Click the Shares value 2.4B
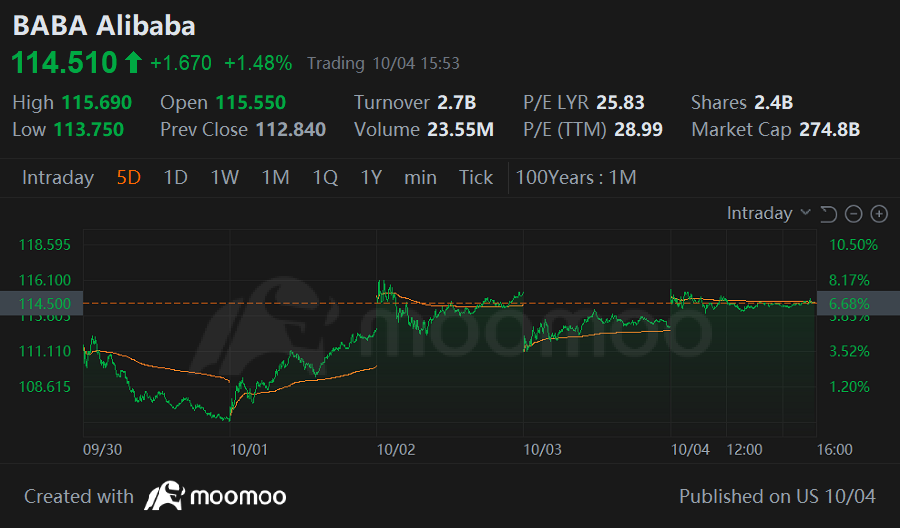This screenshot has height=528, width=900. pyautogui.click(x=774, y=103)
